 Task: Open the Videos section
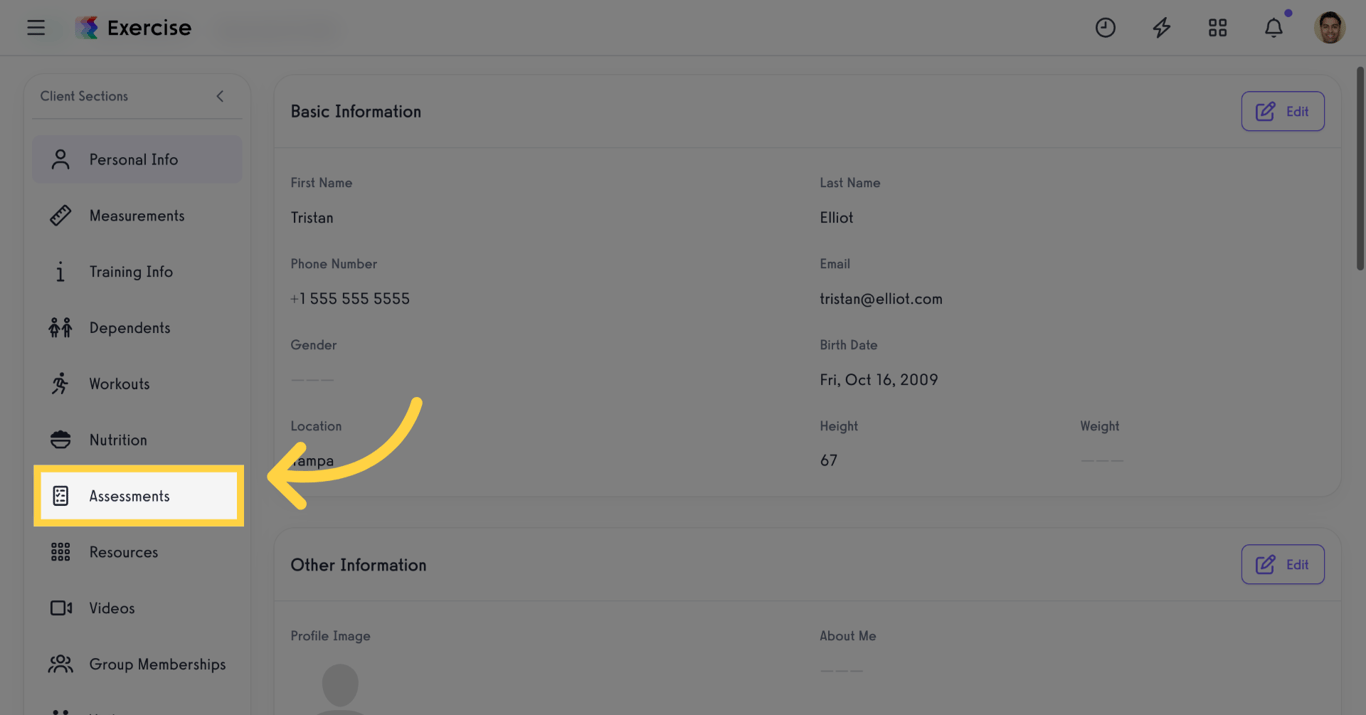(112, 608)
